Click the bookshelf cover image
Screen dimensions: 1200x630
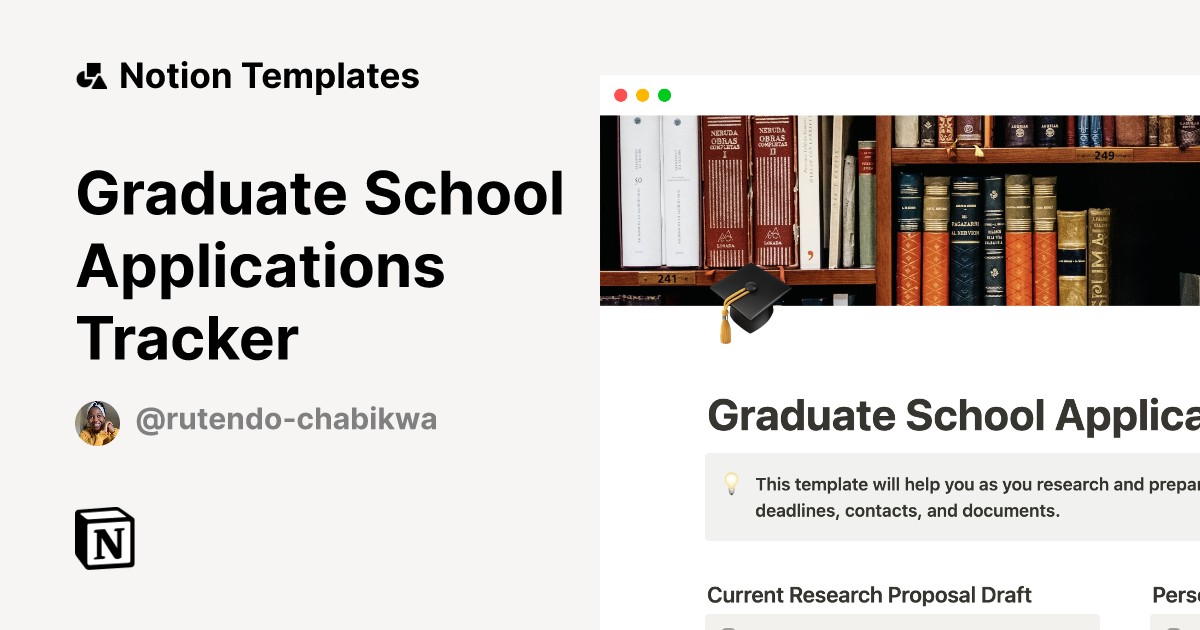900,200
